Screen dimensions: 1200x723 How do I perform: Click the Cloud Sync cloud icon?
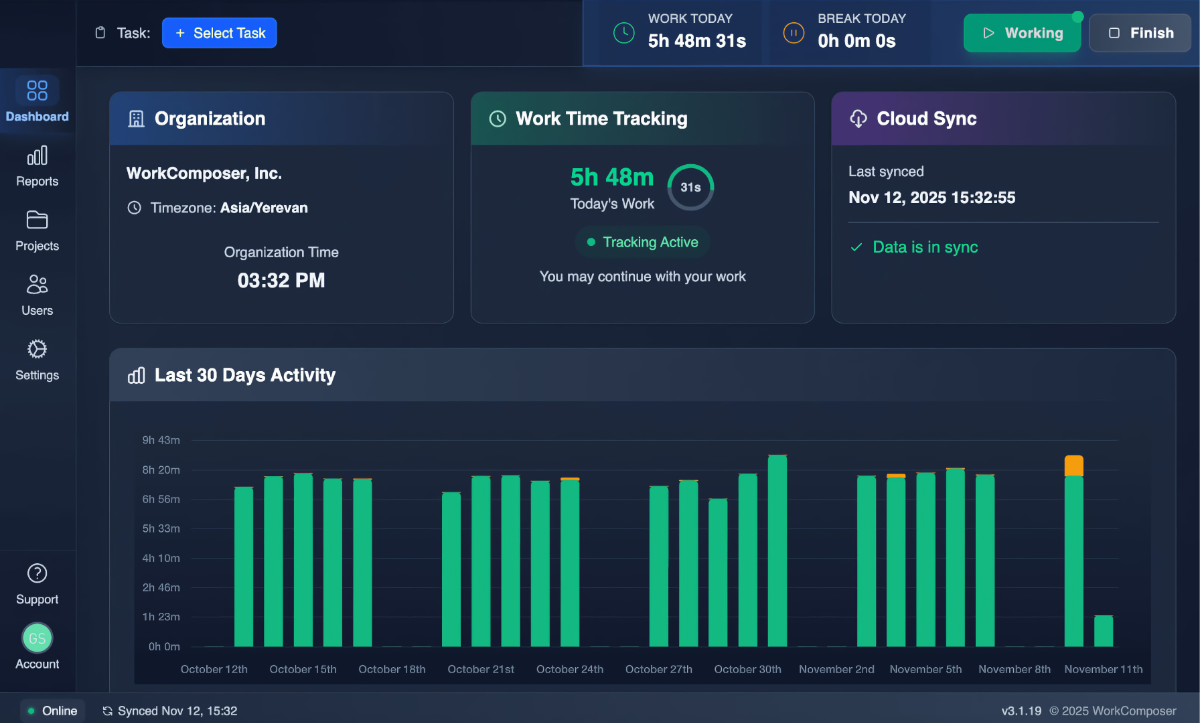click(858, 118)
